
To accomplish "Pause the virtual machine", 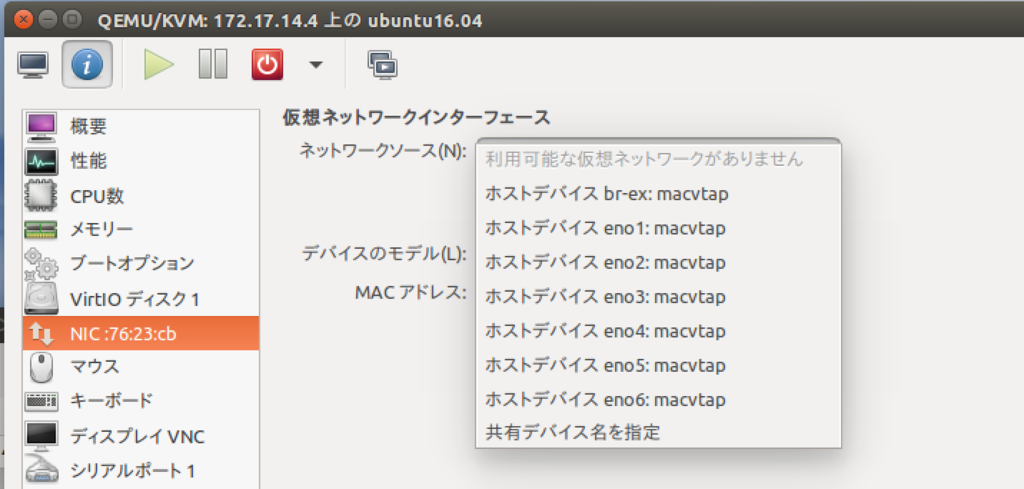I will point(212,65).
